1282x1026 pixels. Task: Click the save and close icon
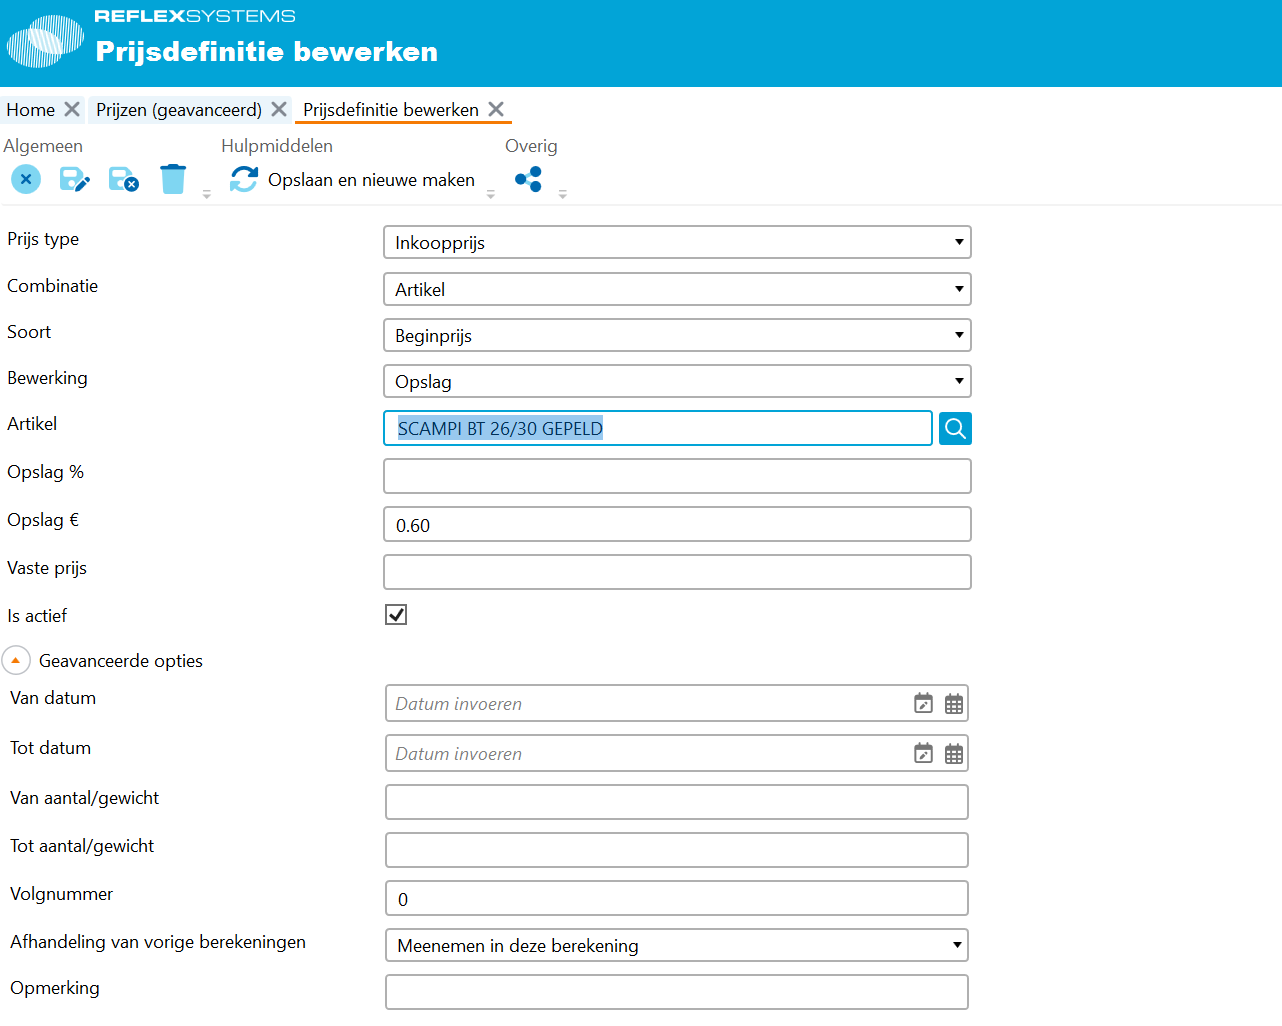[x=124, y=180]
